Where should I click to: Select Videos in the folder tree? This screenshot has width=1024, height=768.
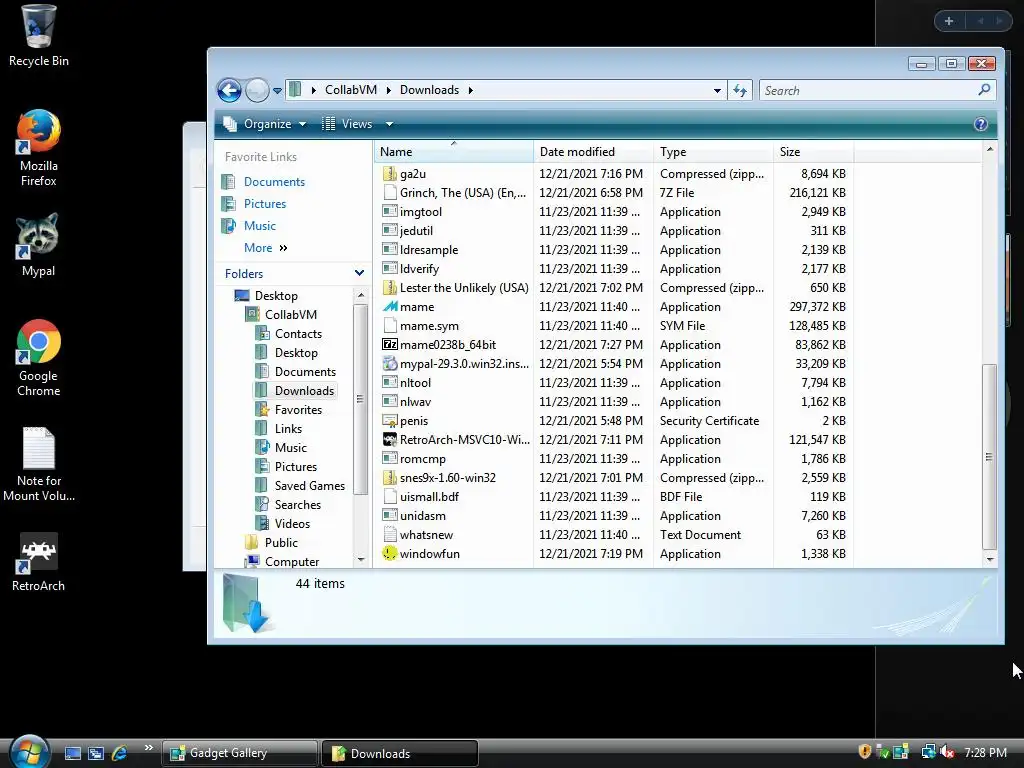pyautogui.click(x=292, y=524)
